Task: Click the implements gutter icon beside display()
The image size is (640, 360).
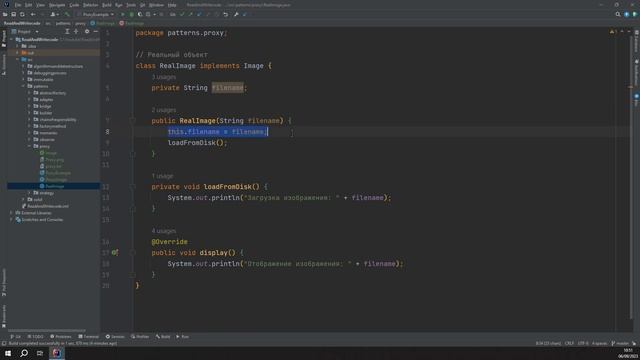Action: click(115, 253)
